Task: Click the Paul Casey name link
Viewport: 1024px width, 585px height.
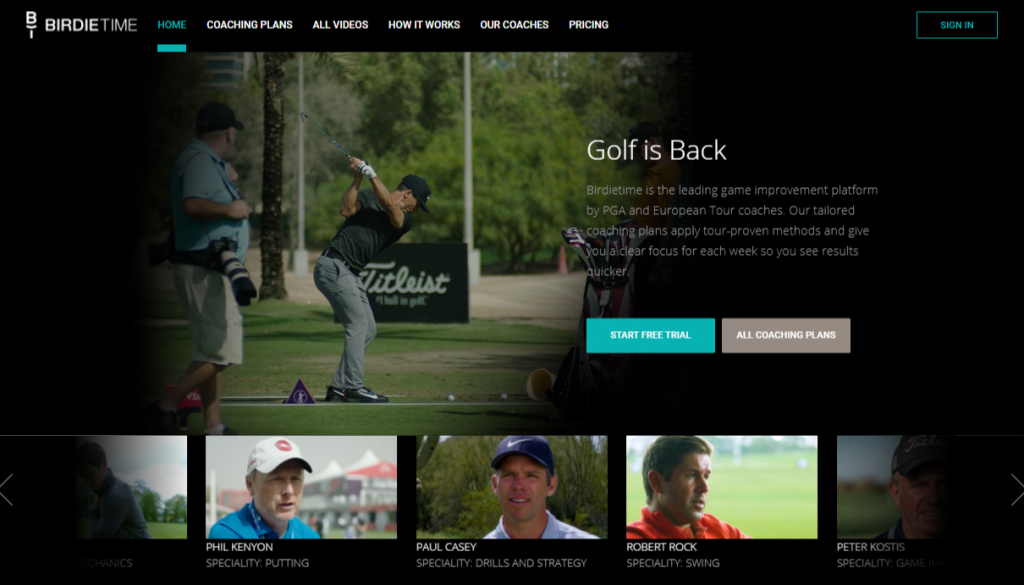Action: point(446,547)
